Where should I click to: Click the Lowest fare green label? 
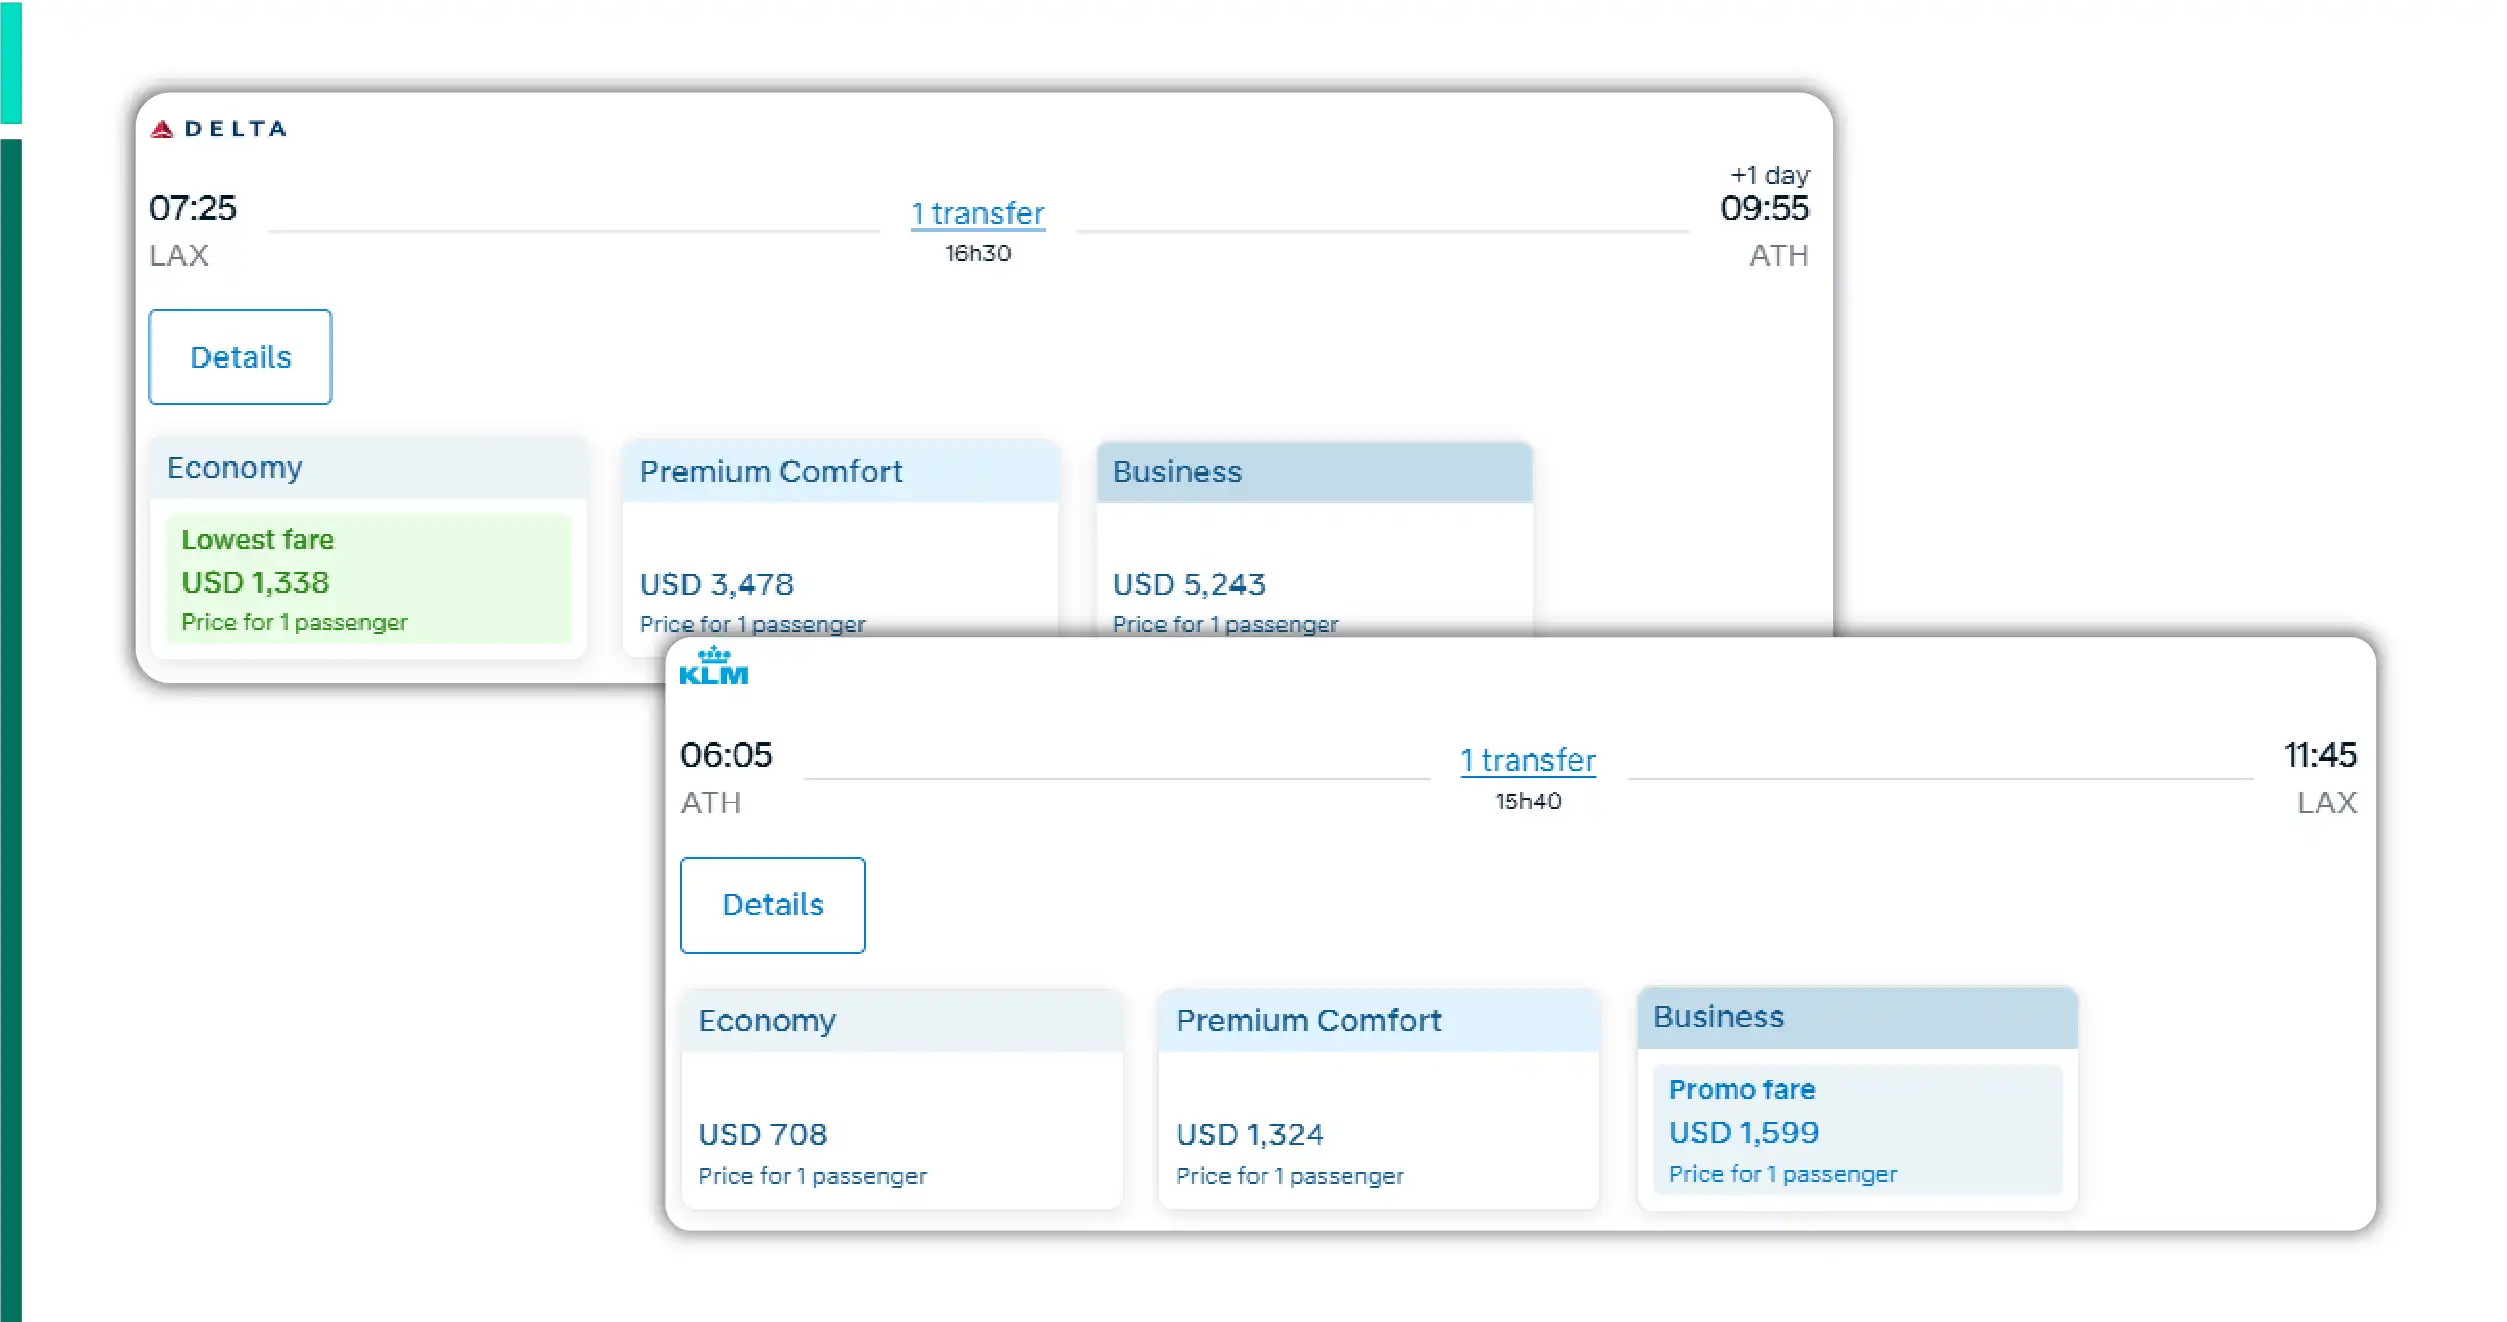[257, 540]
